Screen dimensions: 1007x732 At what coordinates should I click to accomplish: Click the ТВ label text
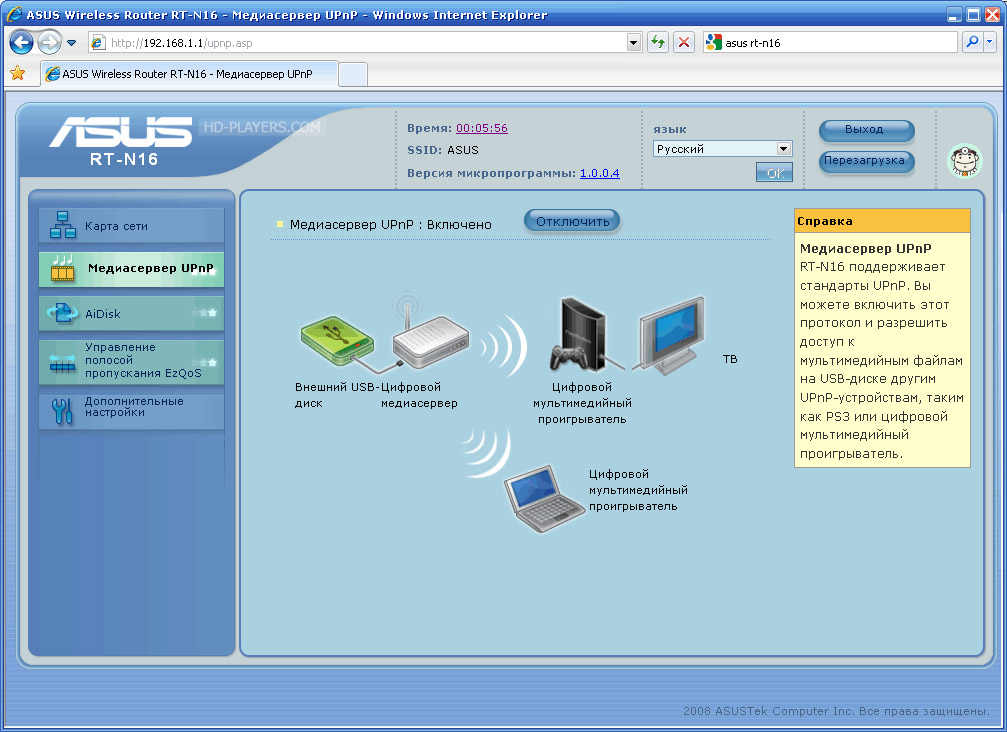click(x=730, y=359)
